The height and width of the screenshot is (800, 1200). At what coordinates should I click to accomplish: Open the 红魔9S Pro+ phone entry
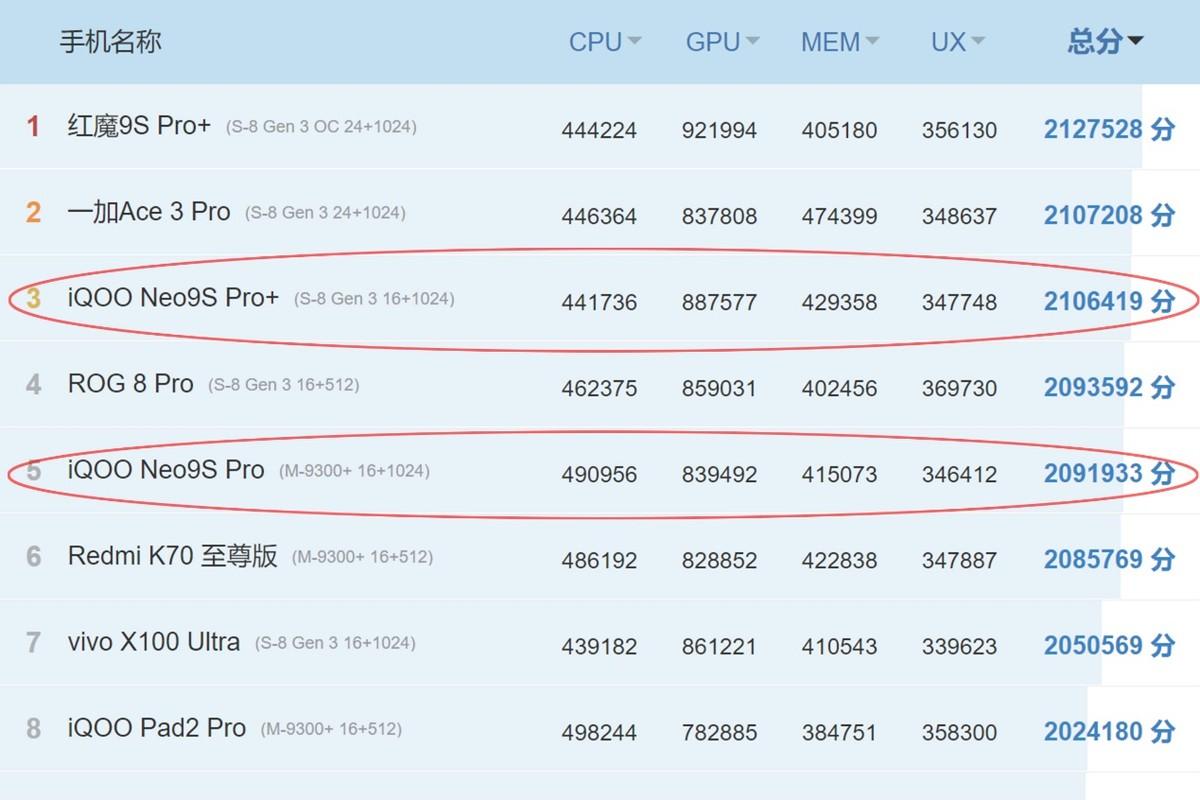coord(139,126)
